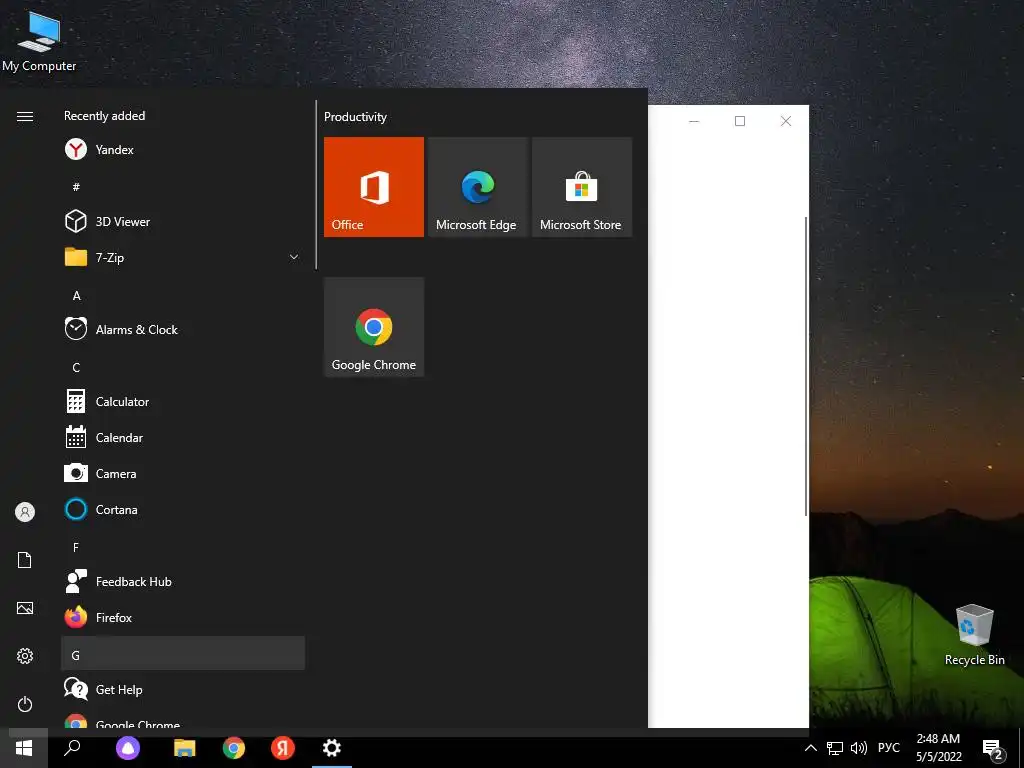
Task: Select Recycle Bin desktop icon
Action: (x=974, y=635)
